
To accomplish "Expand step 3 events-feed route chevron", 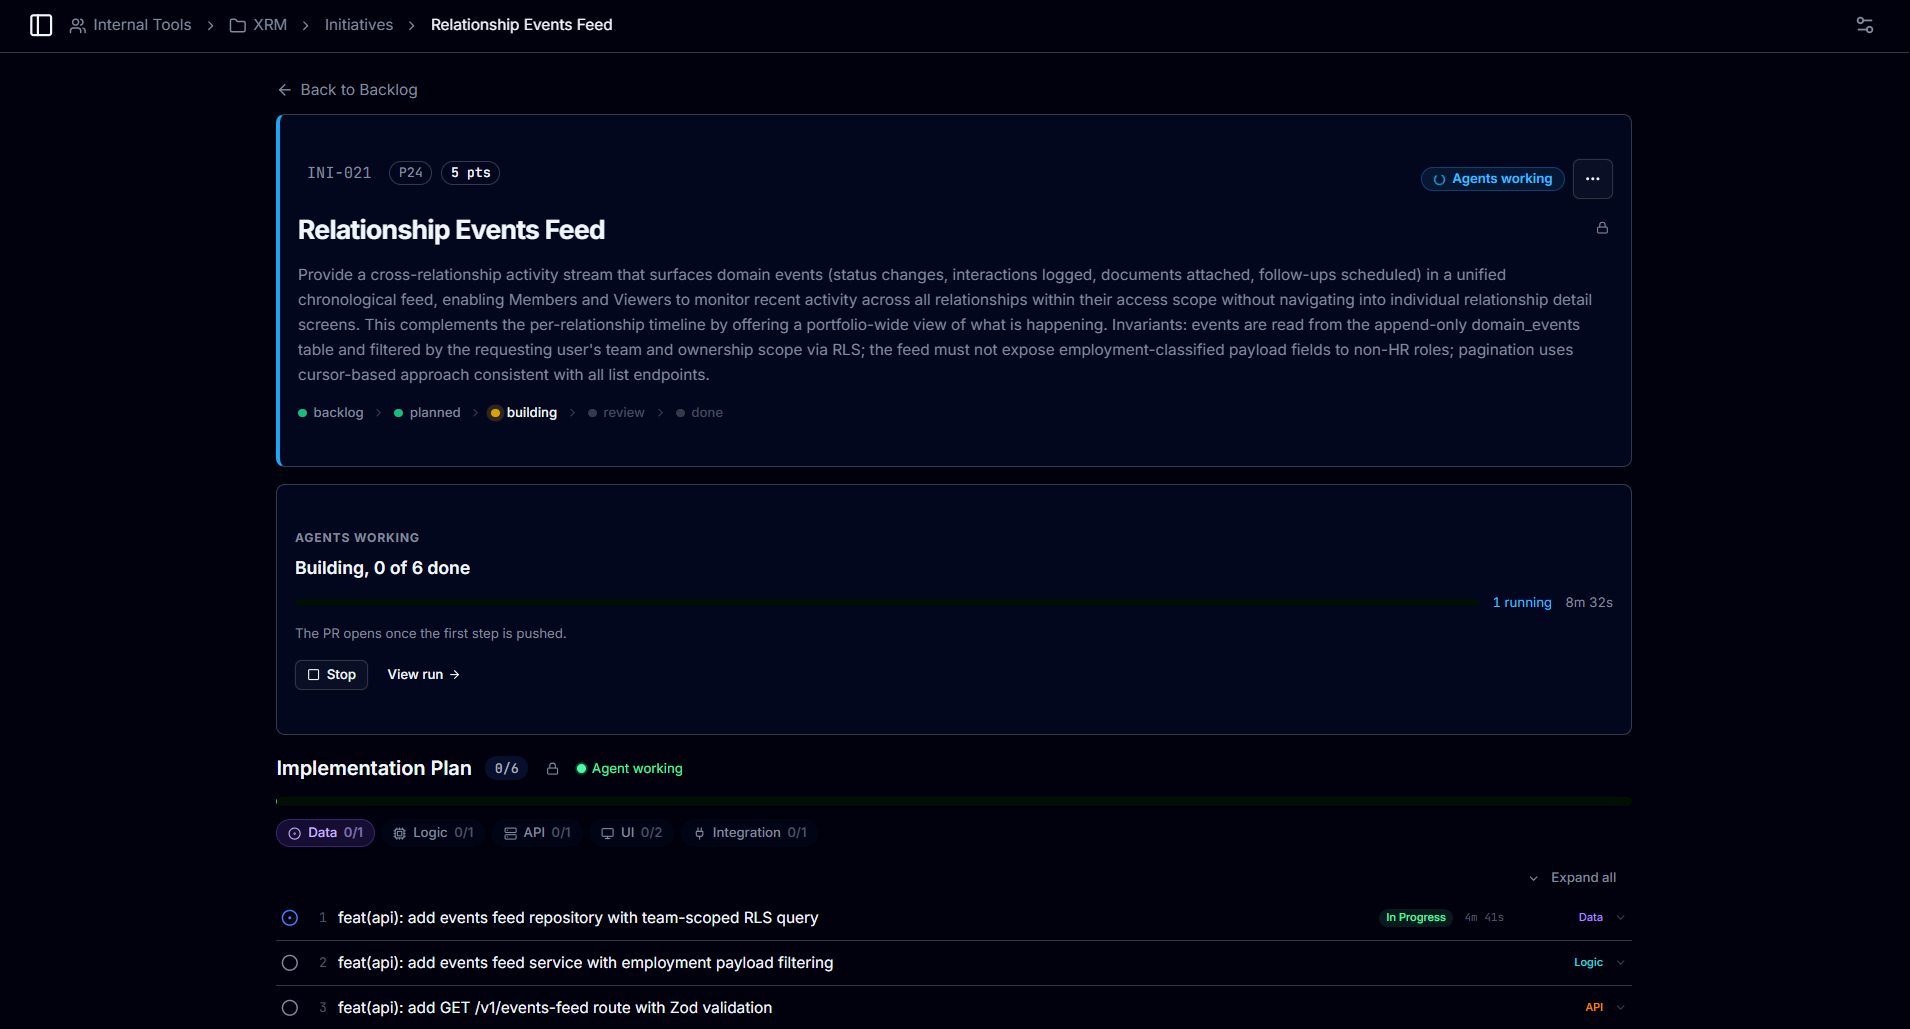I will pos(1621,1008).
